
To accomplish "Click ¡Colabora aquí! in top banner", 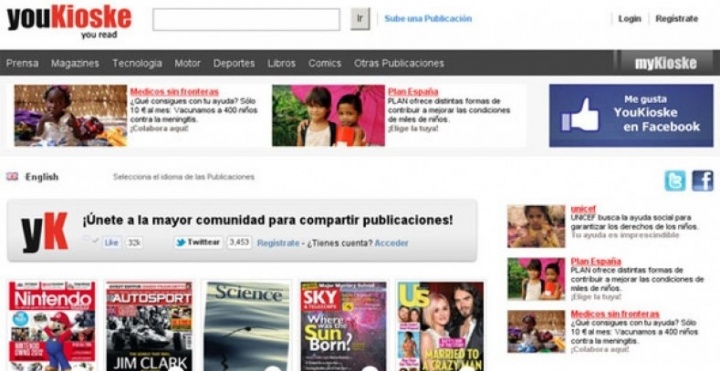I will (159, 129).
